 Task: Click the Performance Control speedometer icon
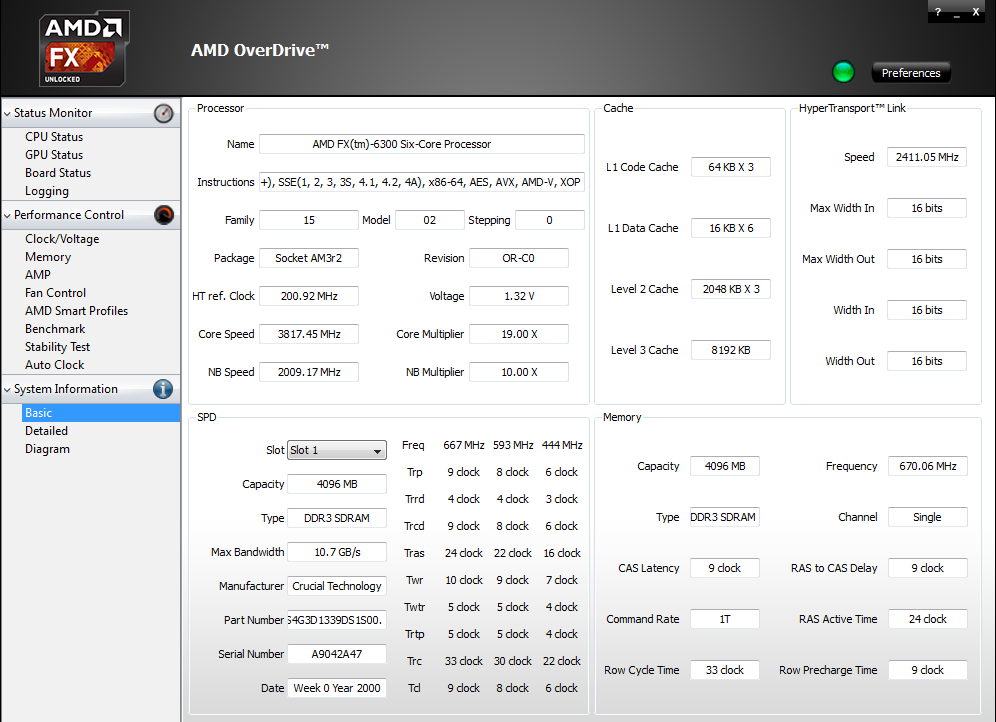tap(163, 215)
